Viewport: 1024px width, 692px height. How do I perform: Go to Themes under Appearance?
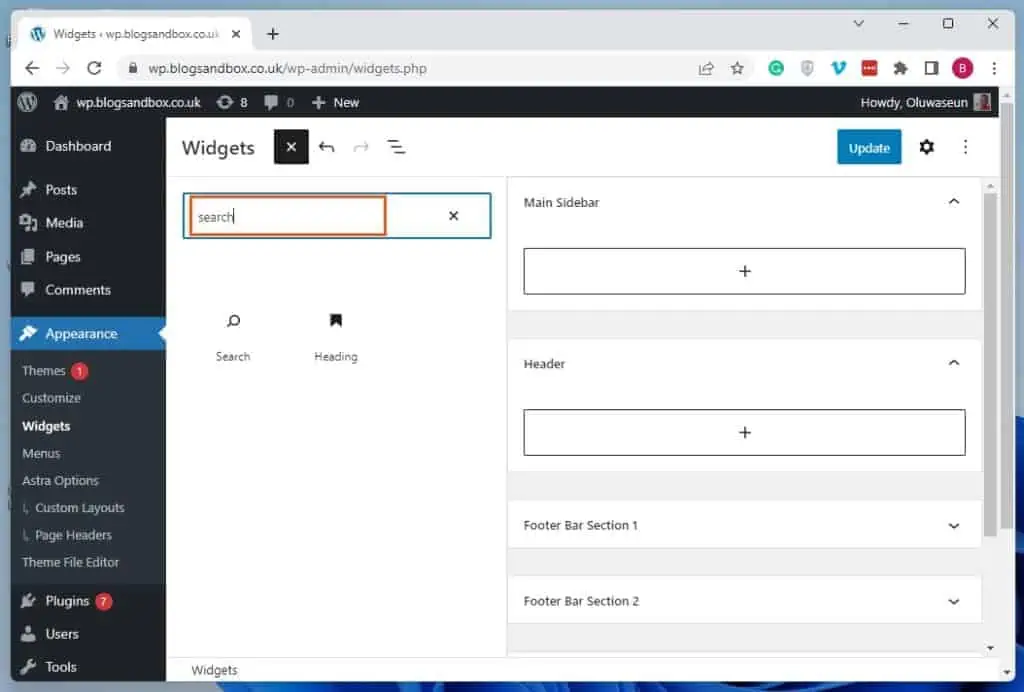point(44,371)
